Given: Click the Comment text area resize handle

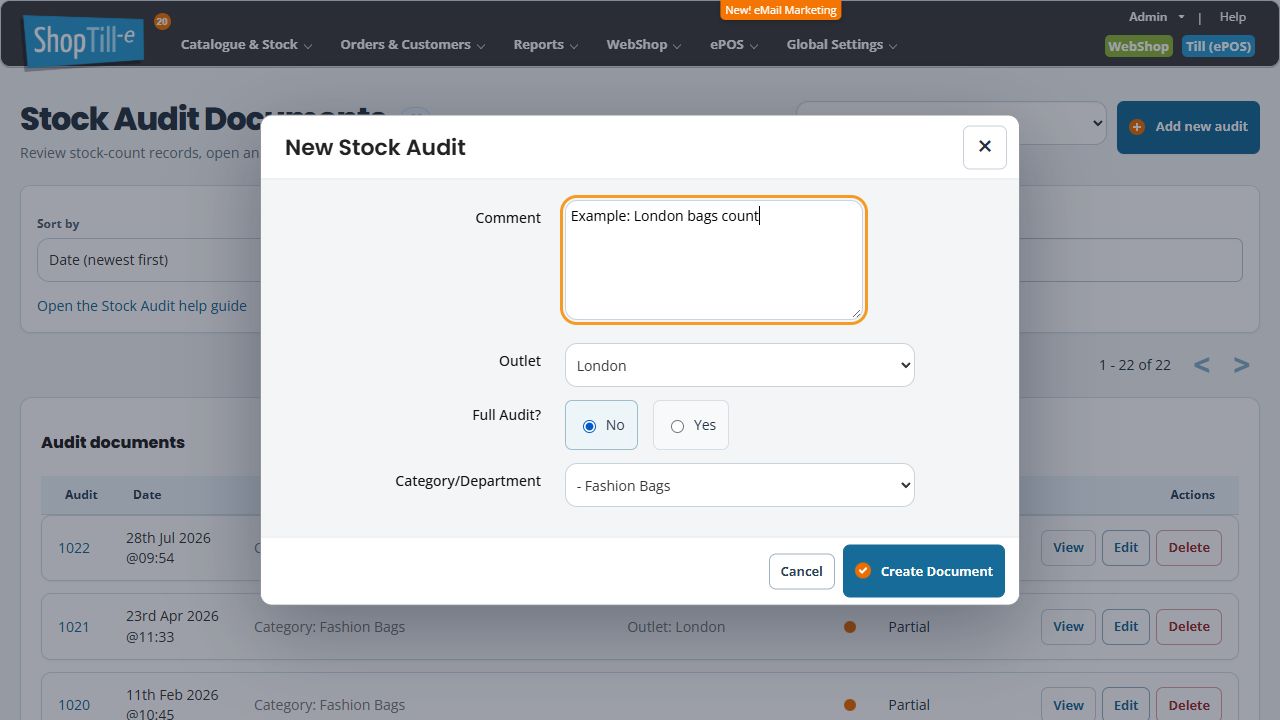Looking at the screenshot, I should (856, 313).
